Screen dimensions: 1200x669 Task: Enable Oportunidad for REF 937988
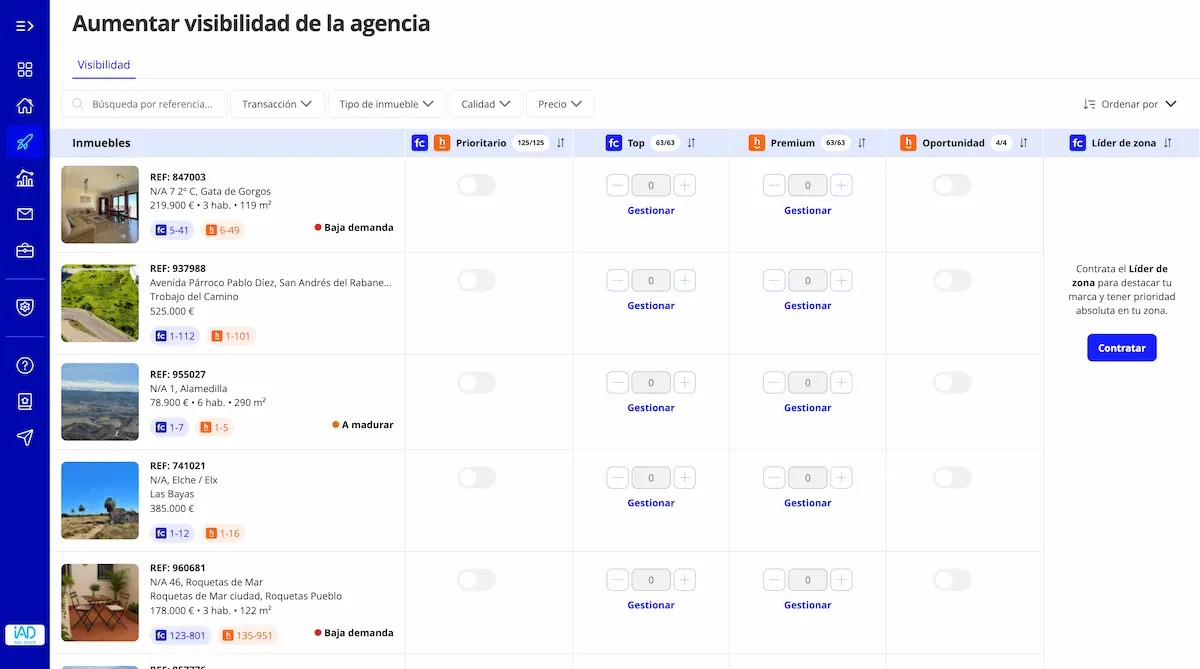coord(952,281)
